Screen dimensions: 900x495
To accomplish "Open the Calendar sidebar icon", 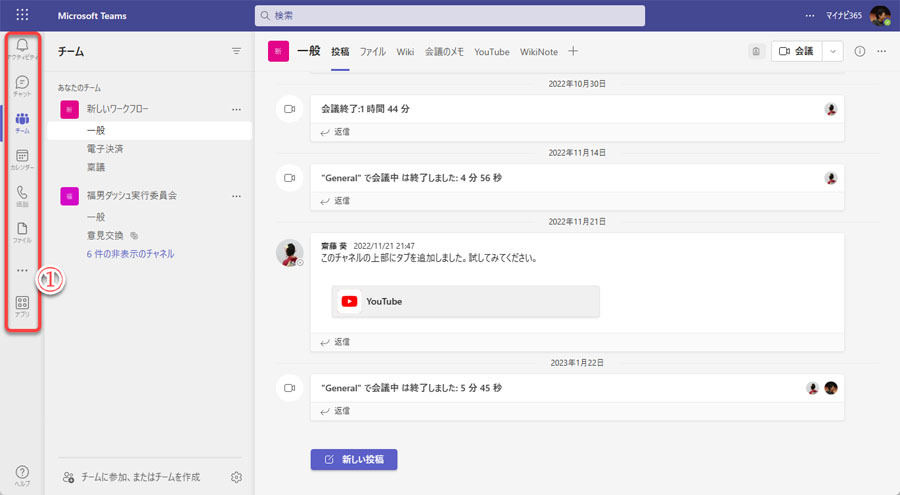I will coord(22,158).
